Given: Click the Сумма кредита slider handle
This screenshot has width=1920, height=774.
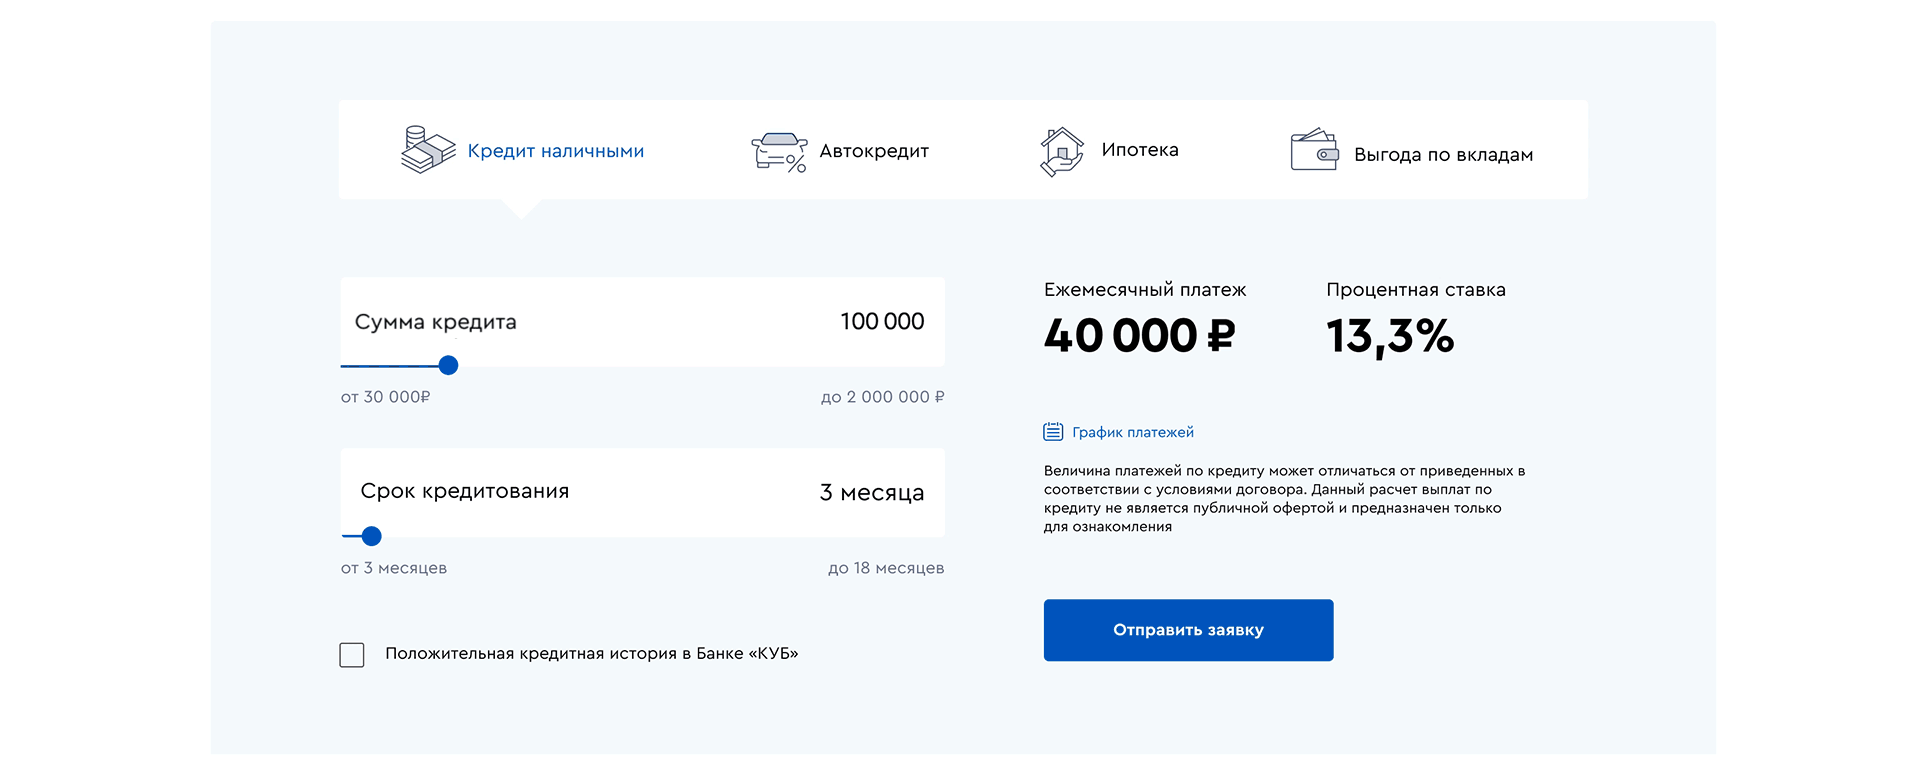Looking at the screenshot, I should [449, 366].
